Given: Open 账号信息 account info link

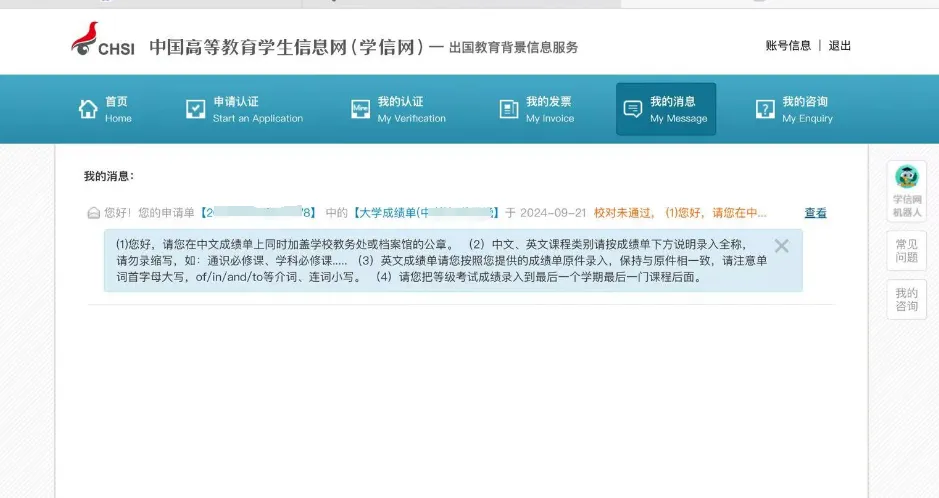Looking at the screenshot, I should point(788,45).
